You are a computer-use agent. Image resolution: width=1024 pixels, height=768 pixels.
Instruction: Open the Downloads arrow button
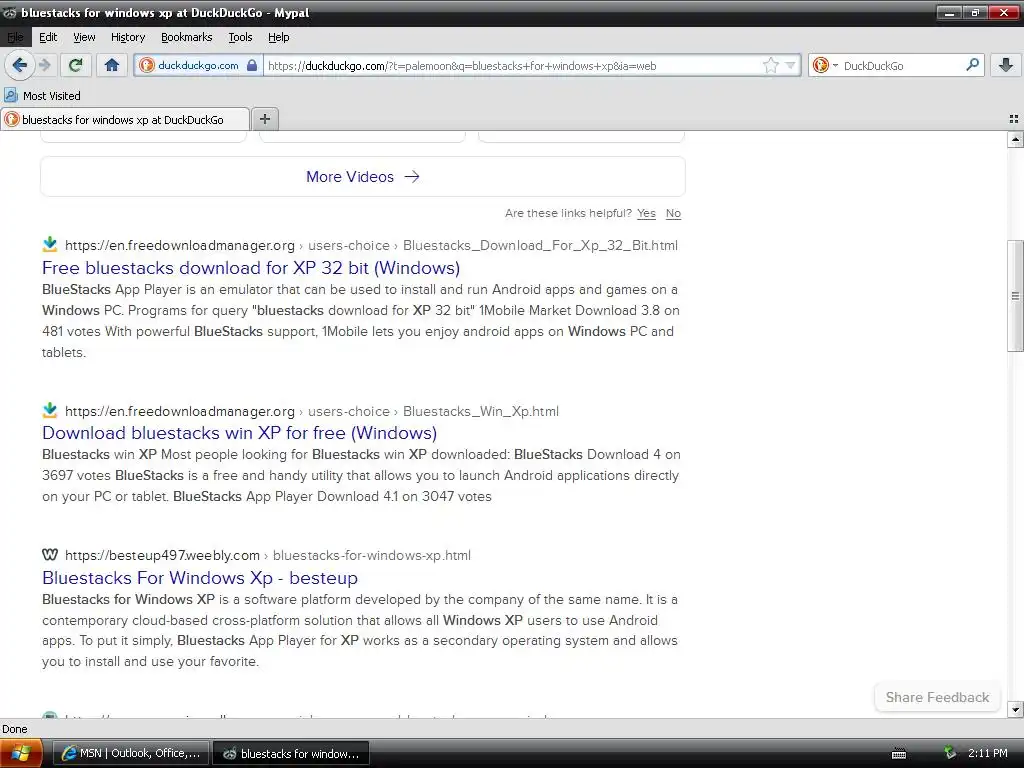tap(1006, 65)
